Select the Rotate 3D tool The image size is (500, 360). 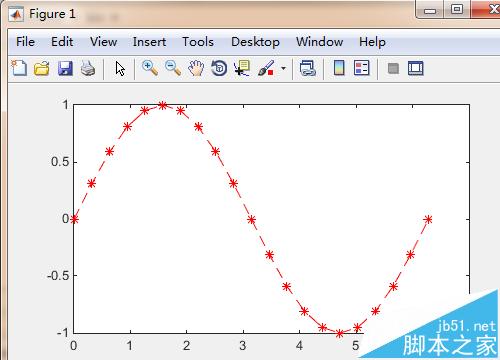[219, 68]
